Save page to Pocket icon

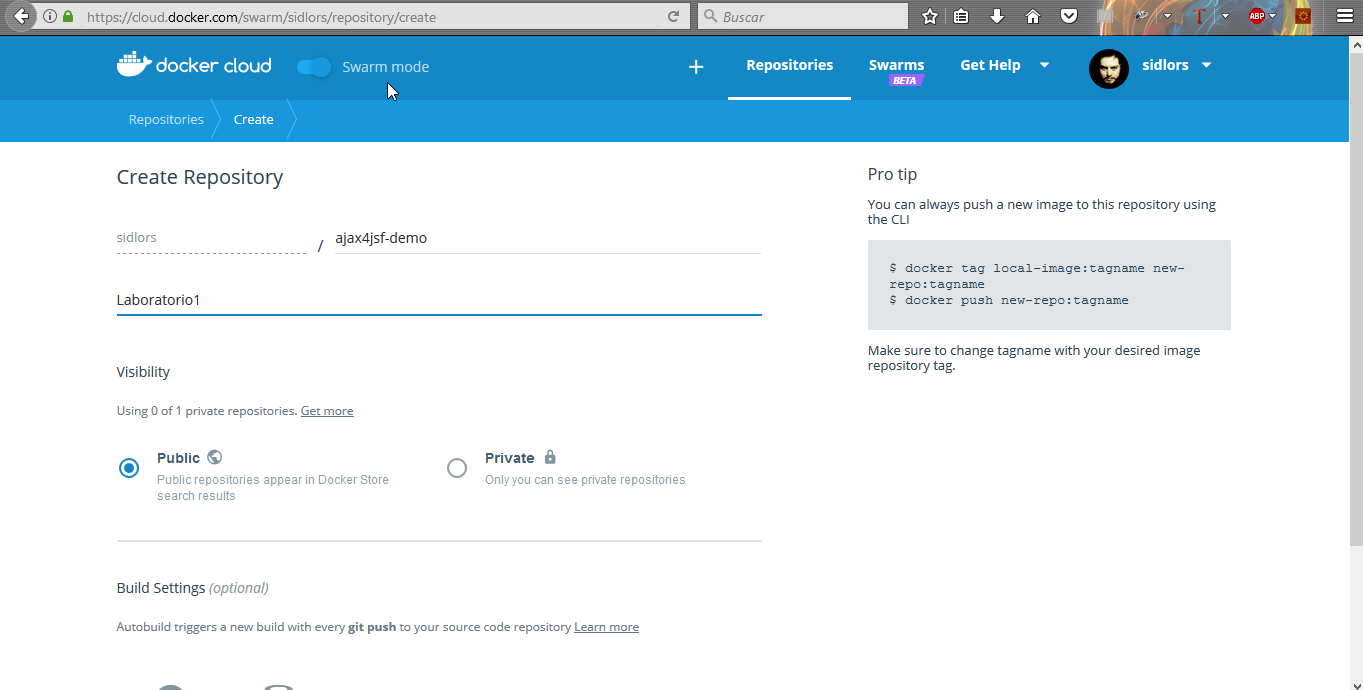coord(1069,16)
